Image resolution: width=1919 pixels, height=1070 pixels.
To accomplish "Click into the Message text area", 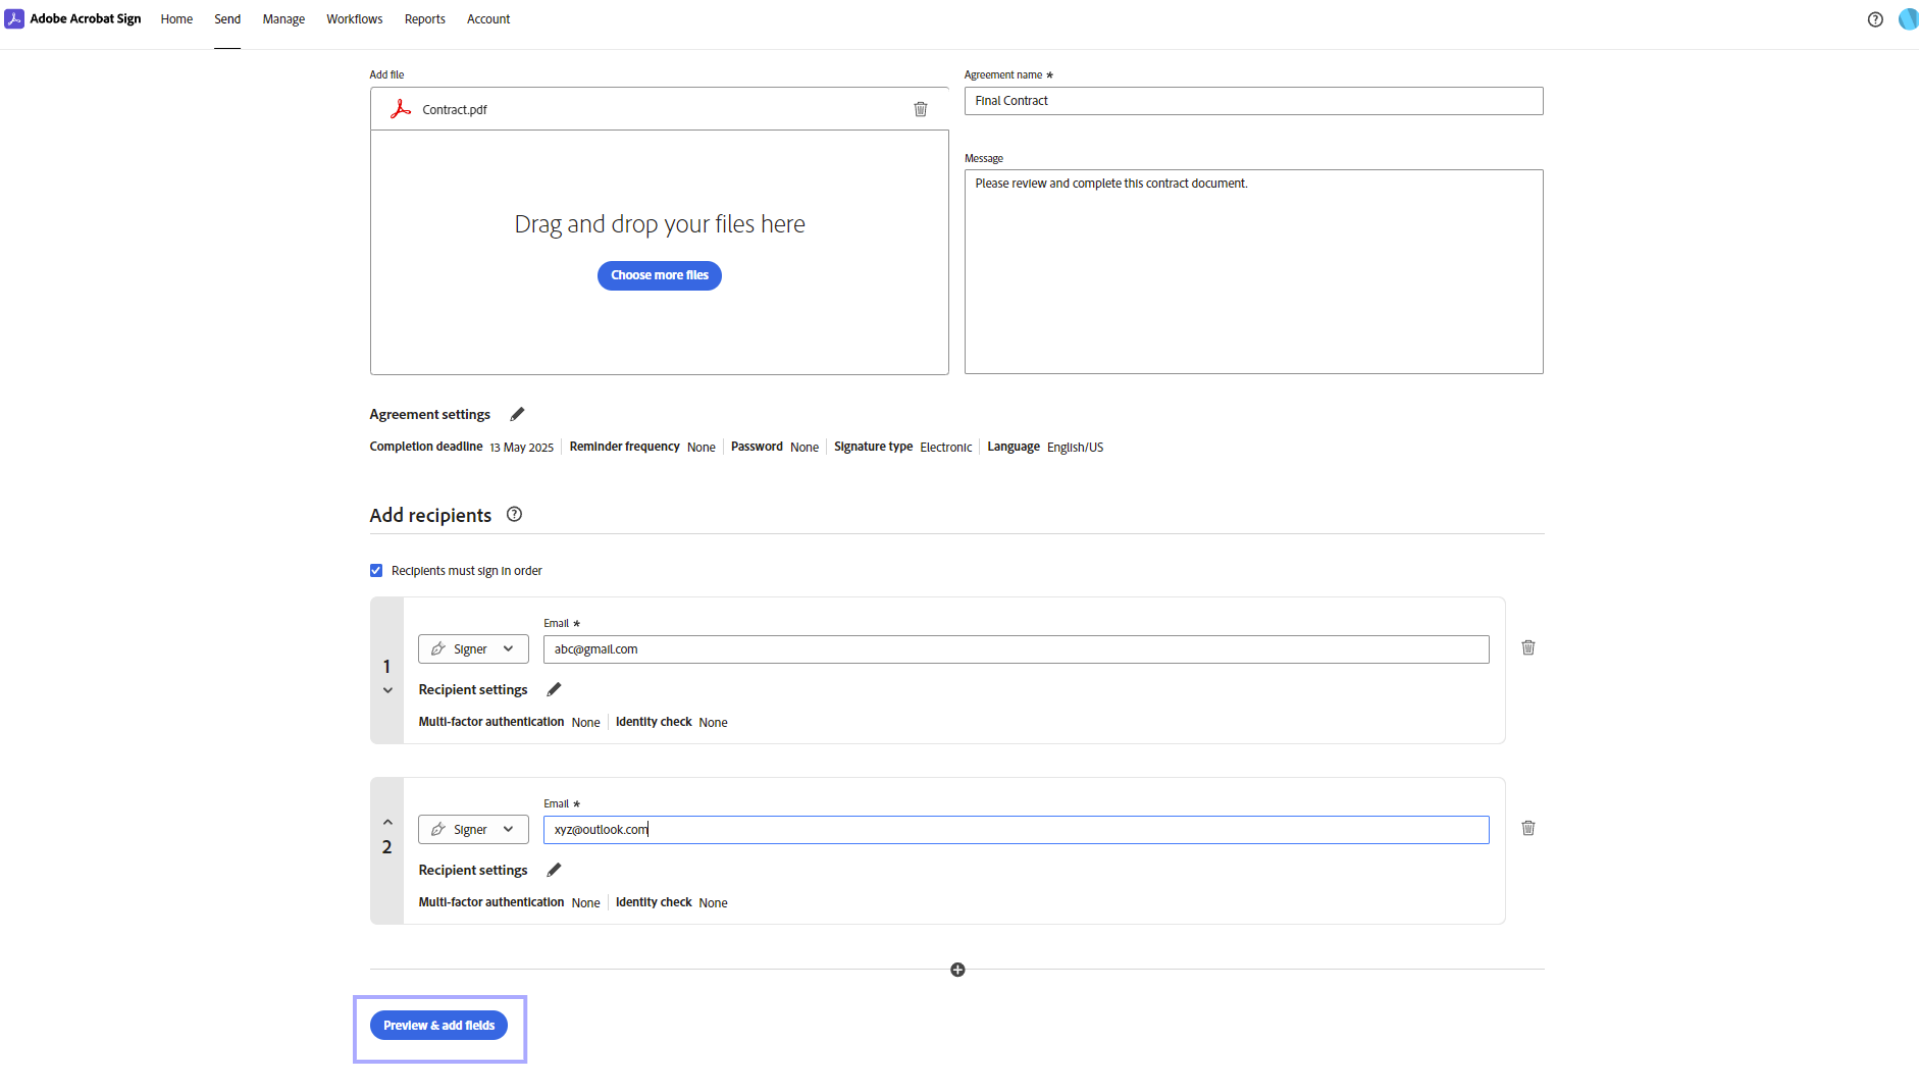I will (1253, 271).
